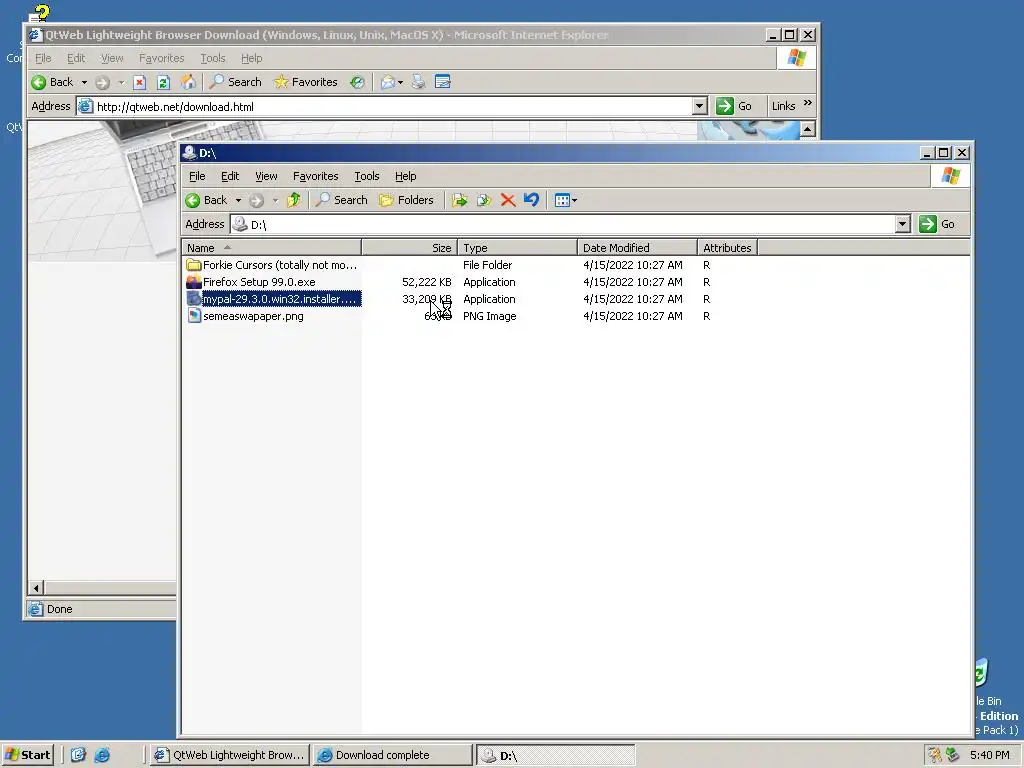The height and width of the screenshot is (768, 1024).
Task: Open File menu in D:\ window
Action: 197,176
